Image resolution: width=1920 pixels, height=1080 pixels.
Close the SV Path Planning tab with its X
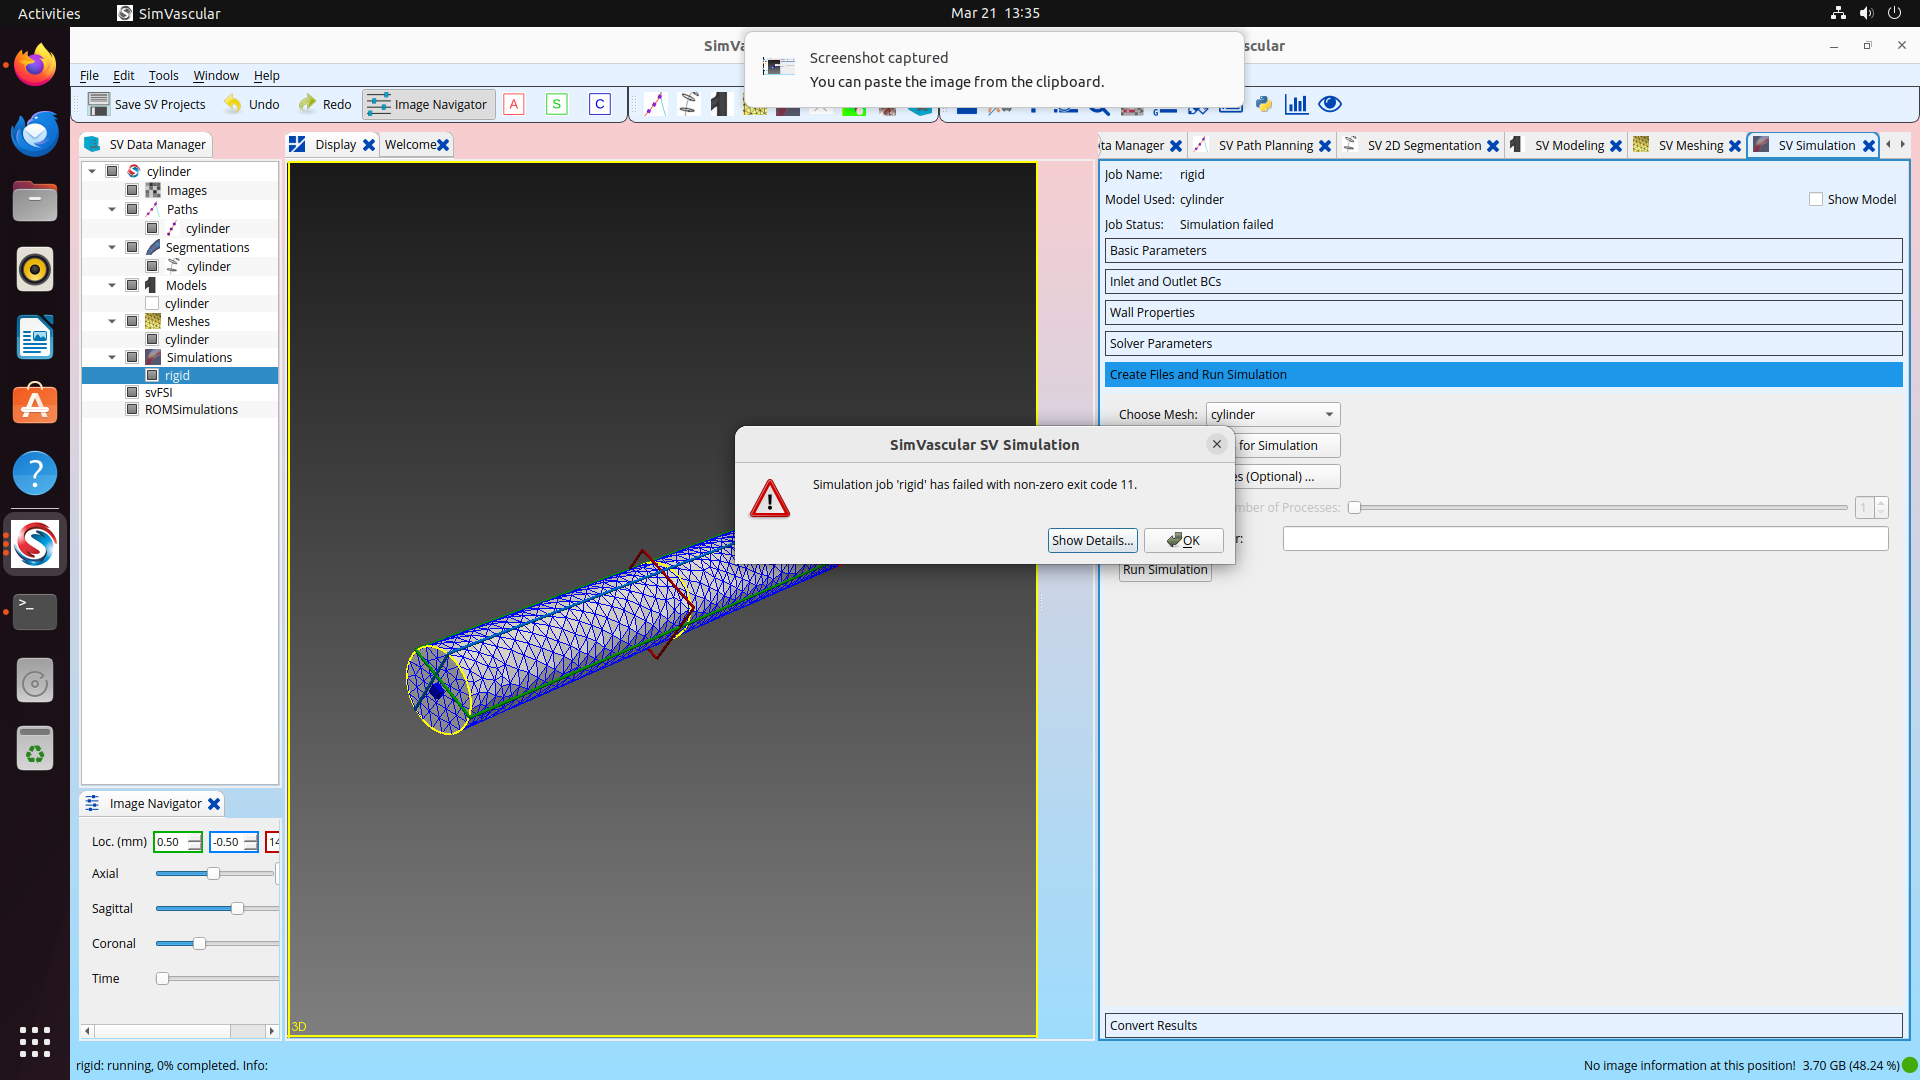[1325, 146]
